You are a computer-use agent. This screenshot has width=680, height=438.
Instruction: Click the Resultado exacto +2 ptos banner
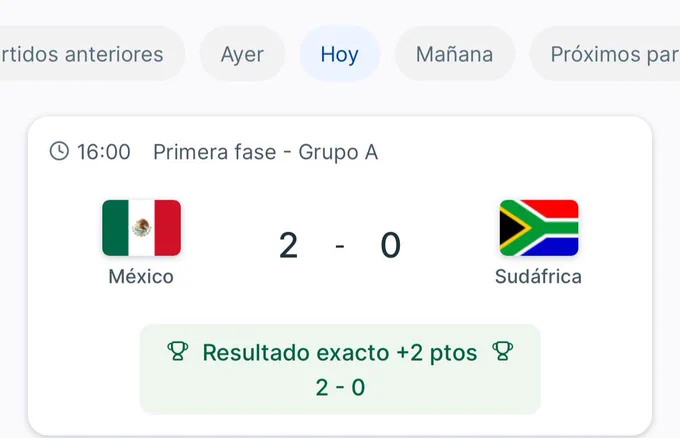340,369
